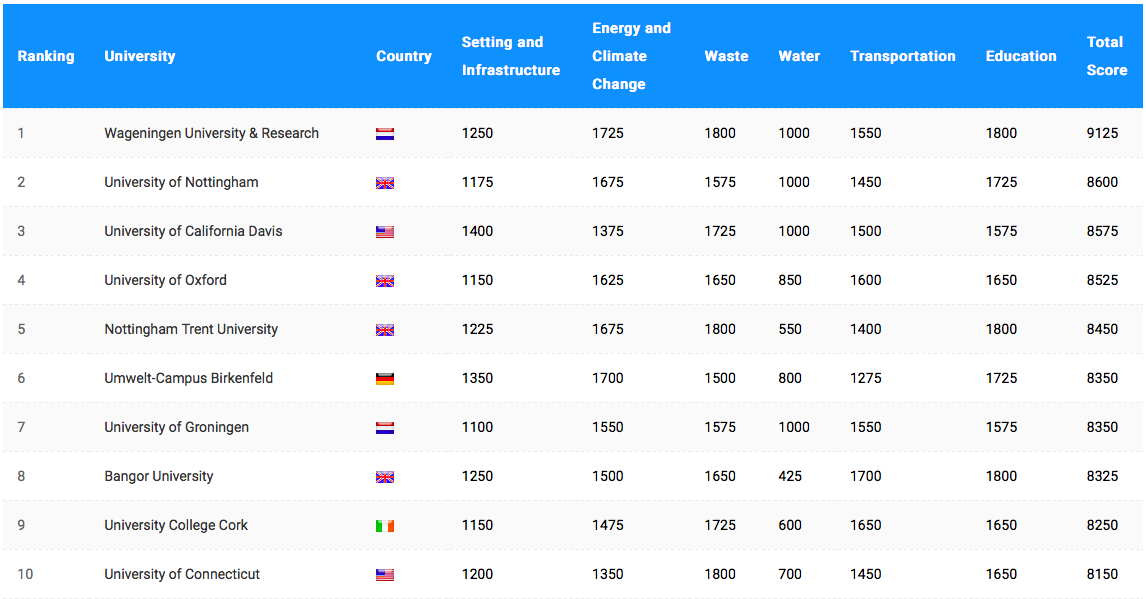Click ranking number 10
Image resolution: width=1146 pixels, height=599 pixels.
tap(26, 573)
